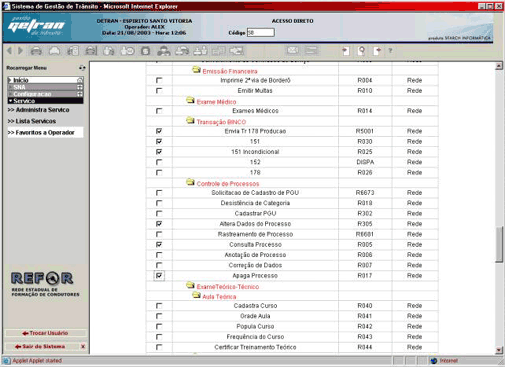Click the forward arrow in the toolbar

(21, 51)
